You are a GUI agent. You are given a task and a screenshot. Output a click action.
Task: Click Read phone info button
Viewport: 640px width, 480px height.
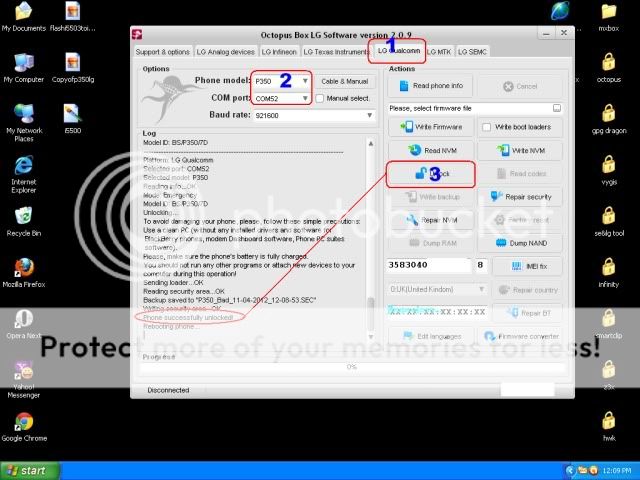point(431,86)
